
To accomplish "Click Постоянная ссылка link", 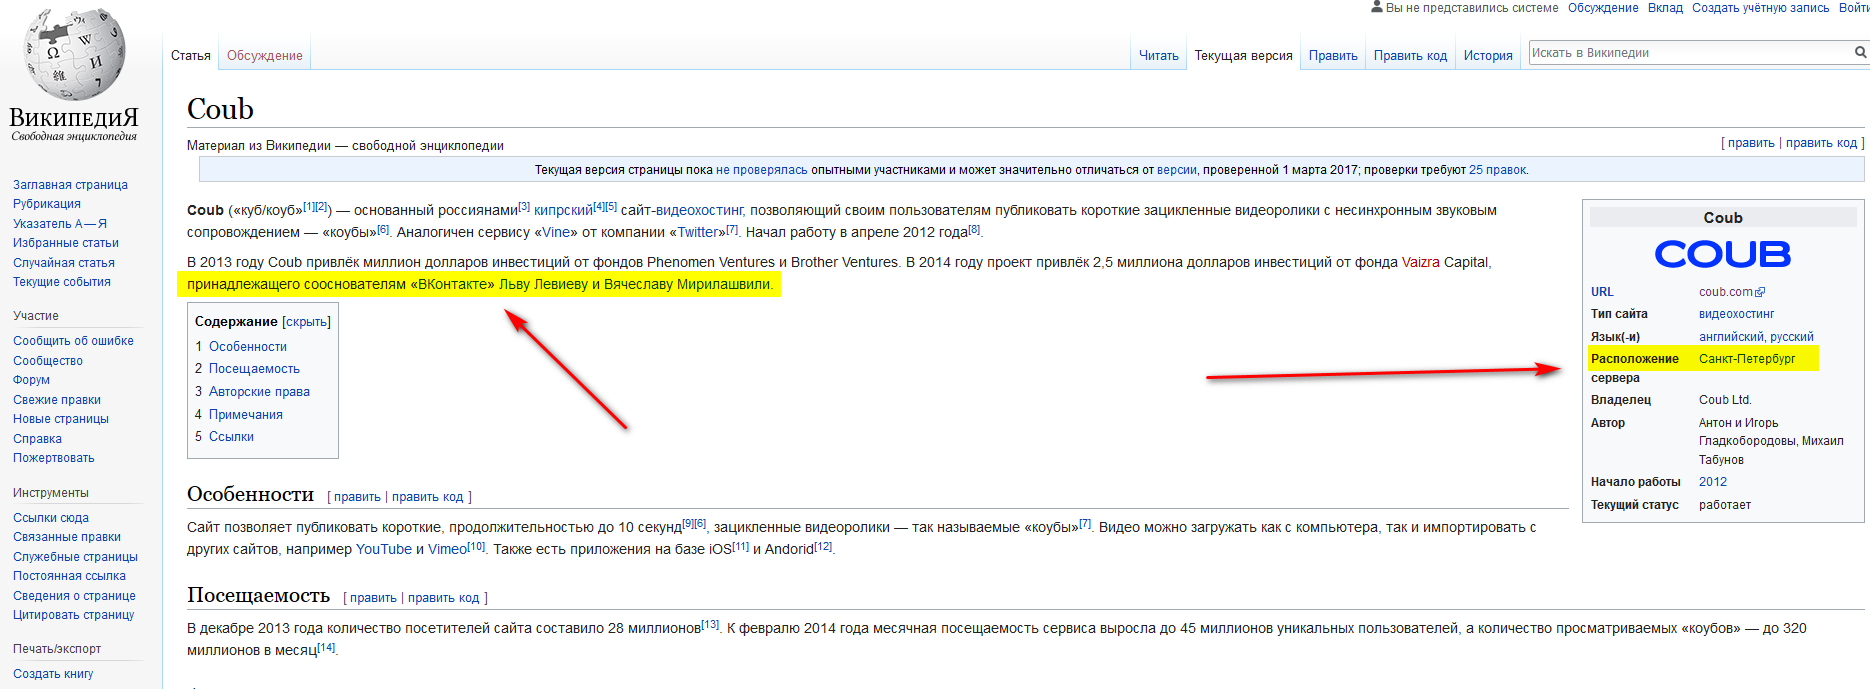I will 69,576.
